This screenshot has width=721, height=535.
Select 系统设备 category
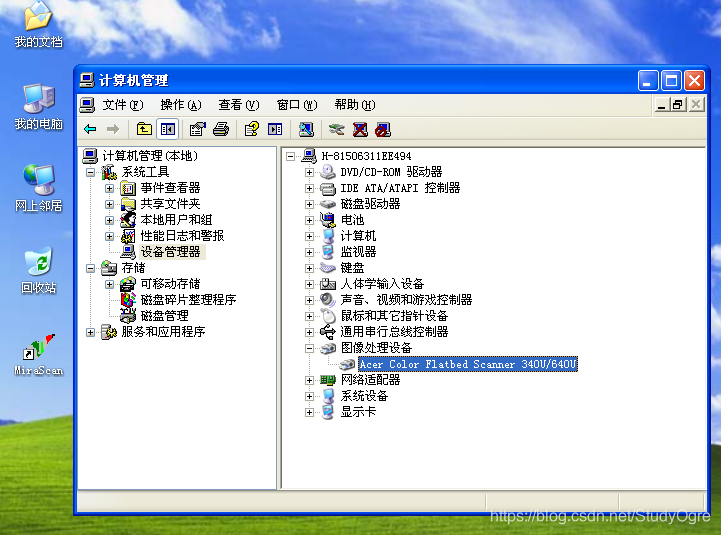(364, 396)
